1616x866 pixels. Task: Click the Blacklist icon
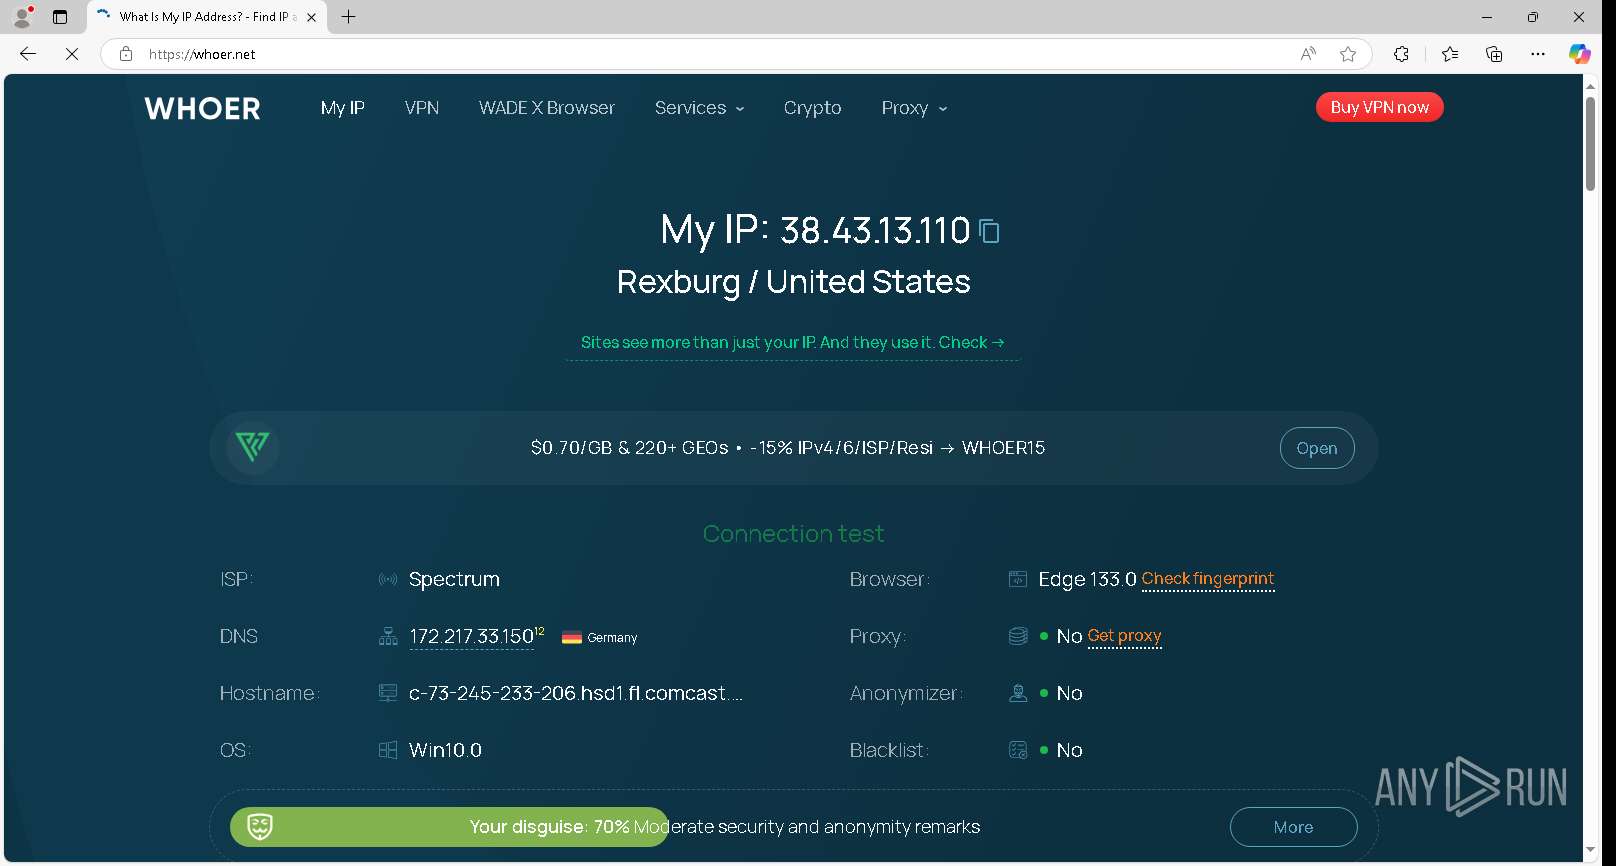coord(1018,750)
